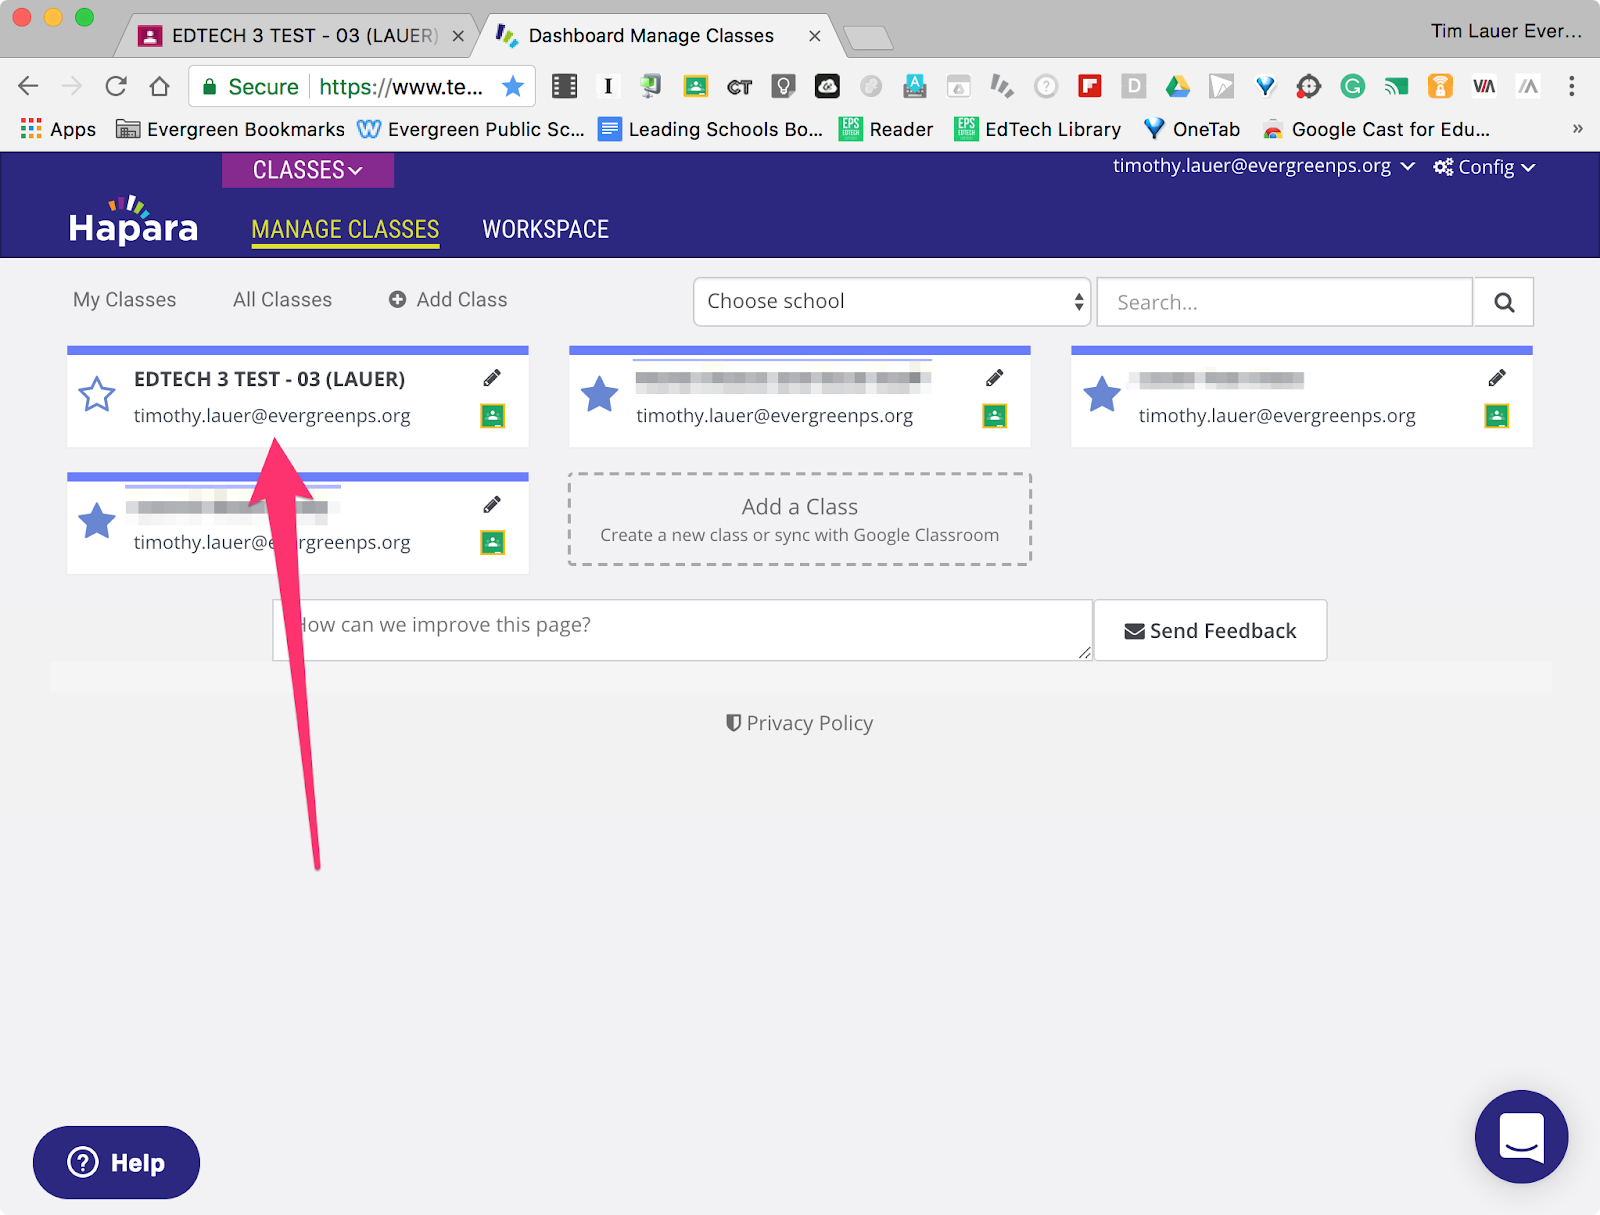
Task: Click the pencil icon on the second row class card
Action: [x=492, y=505]
